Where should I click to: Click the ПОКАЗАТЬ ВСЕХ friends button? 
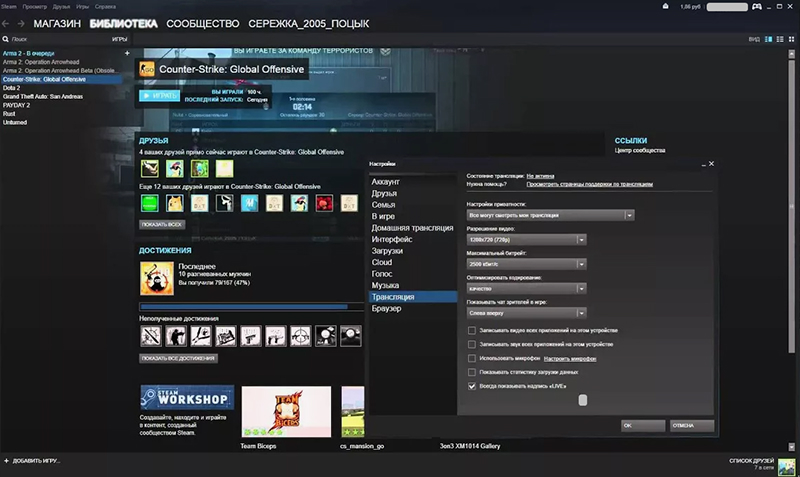pos(162,224)
